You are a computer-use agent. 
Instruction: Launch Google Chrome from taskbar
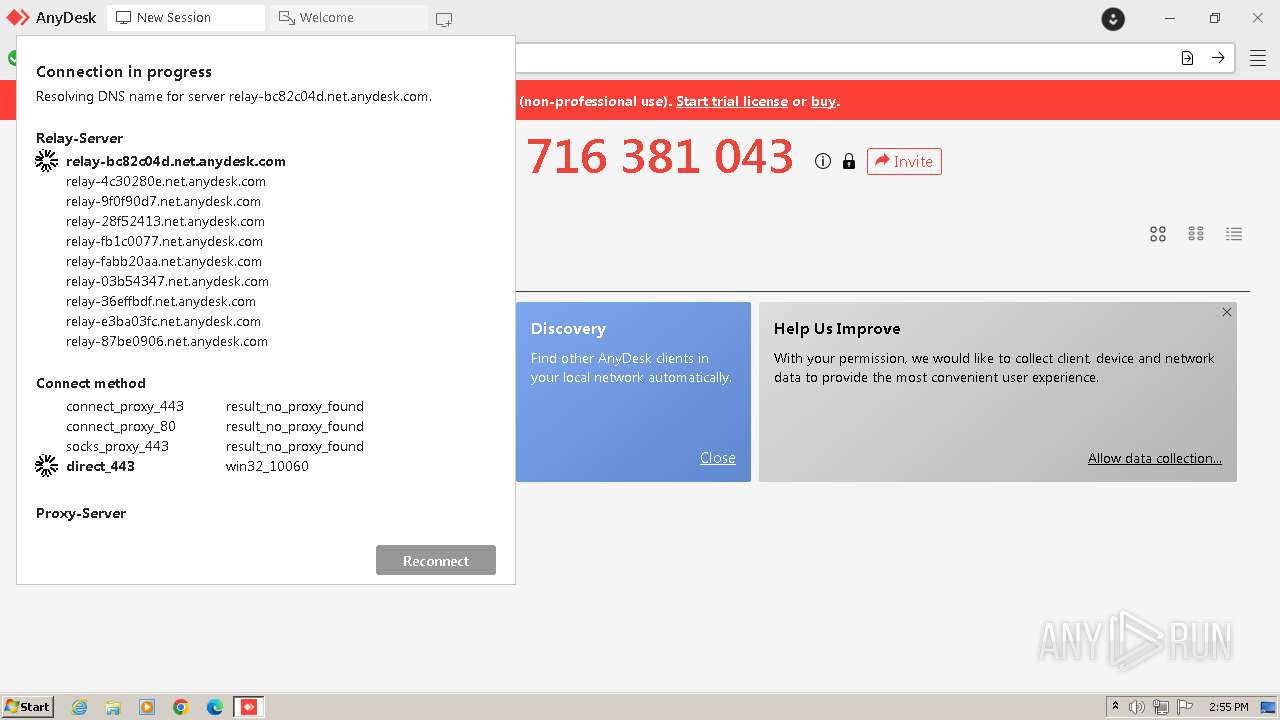(181, 707)
